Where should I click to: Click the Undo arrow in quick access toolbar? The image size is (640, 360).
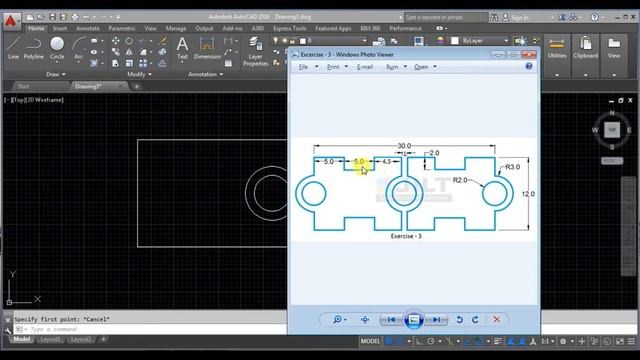point(86,17)
